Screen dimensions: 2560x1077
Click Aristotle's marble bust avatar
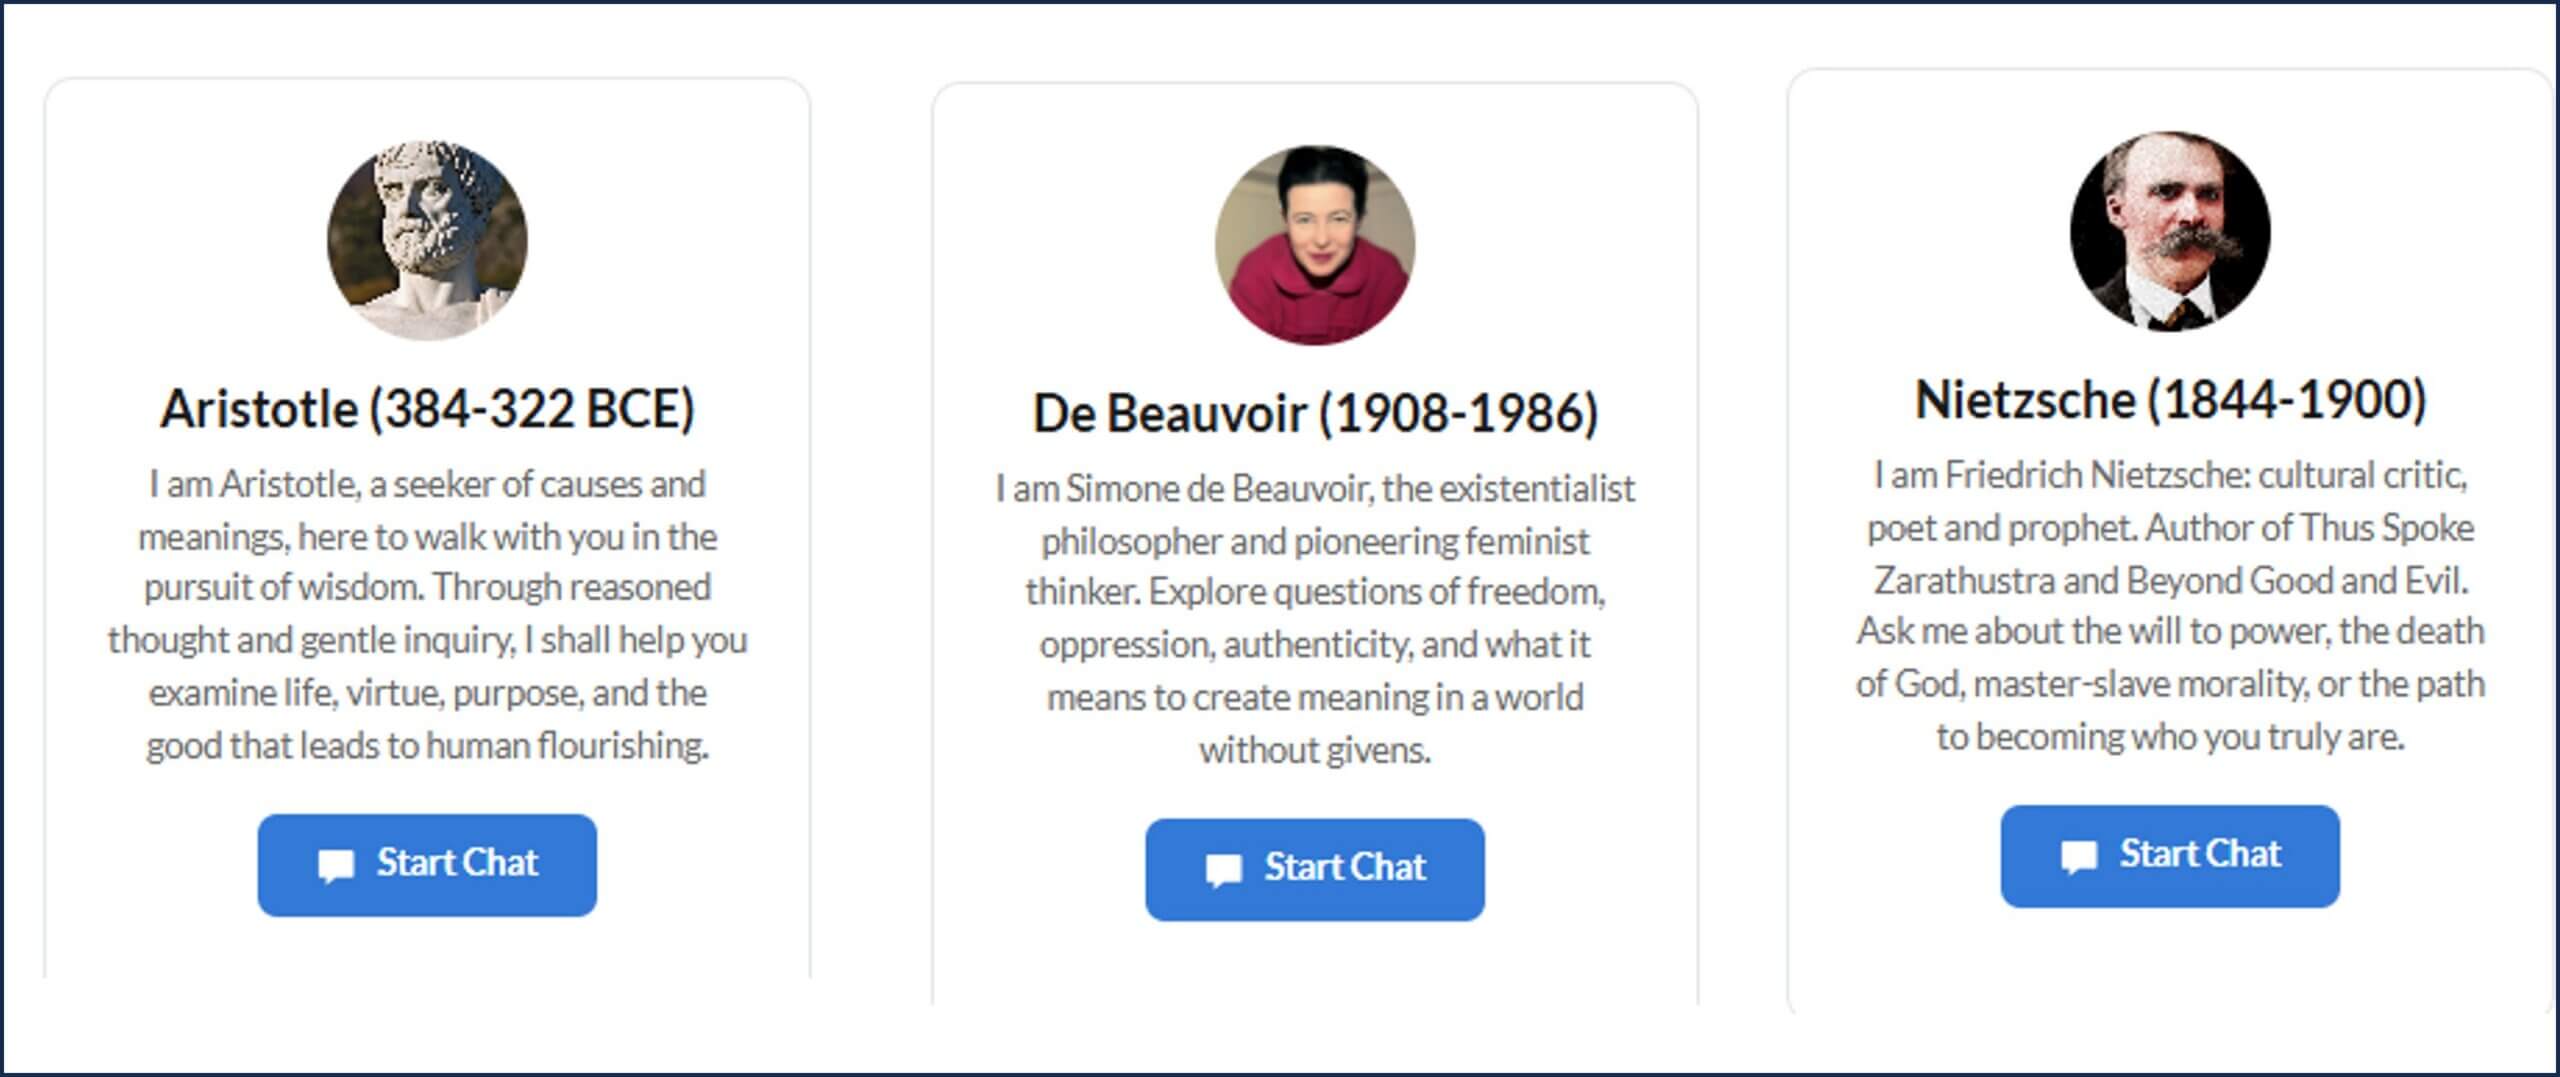point(427,240)
